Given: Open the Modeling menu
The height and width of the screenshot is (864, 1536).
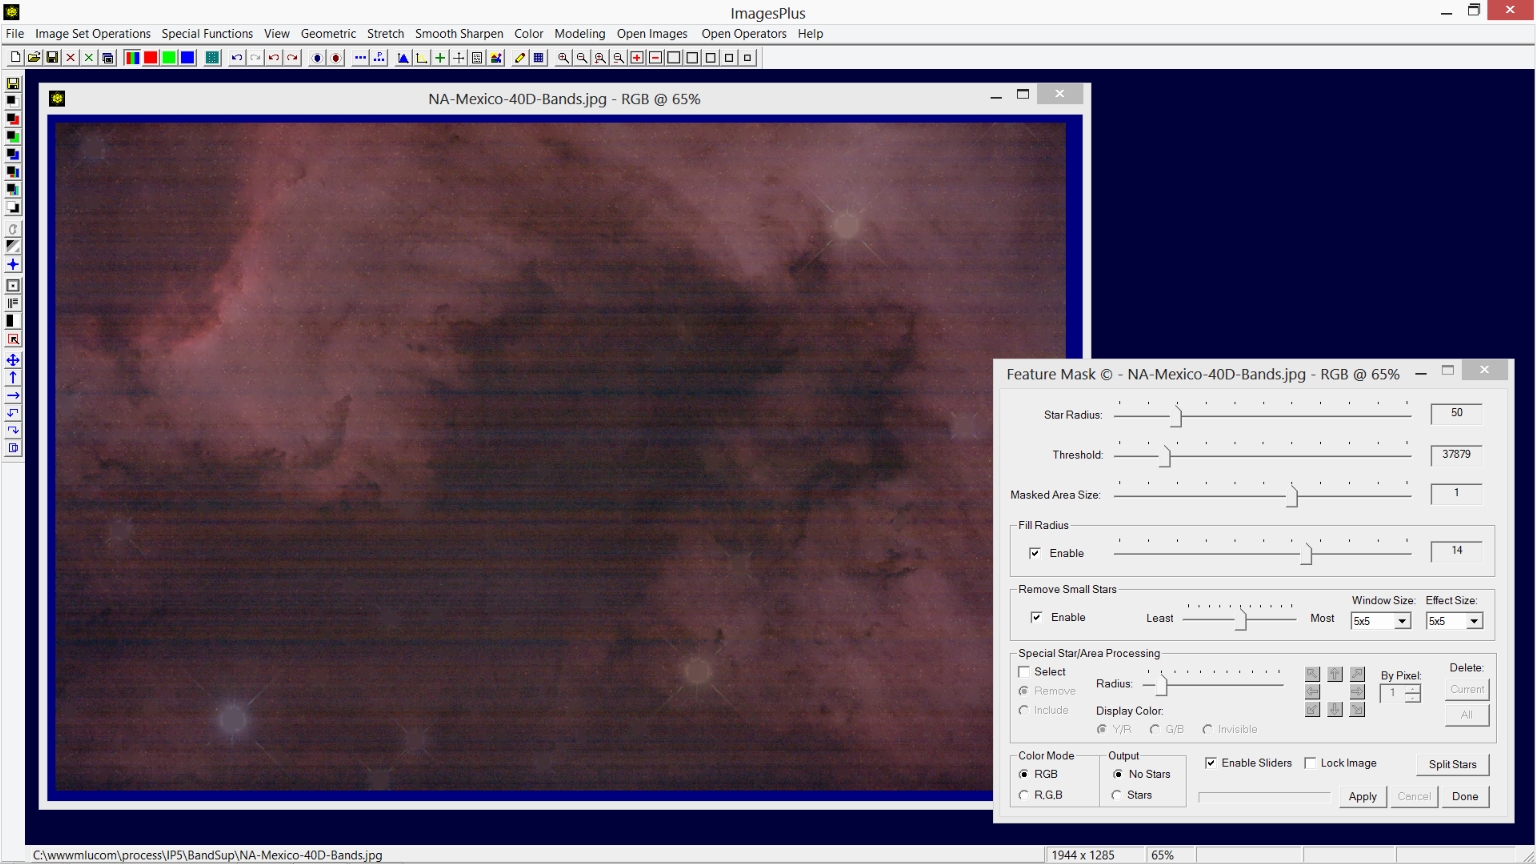Looking at the screenshot, I should [x=580, y=34].
